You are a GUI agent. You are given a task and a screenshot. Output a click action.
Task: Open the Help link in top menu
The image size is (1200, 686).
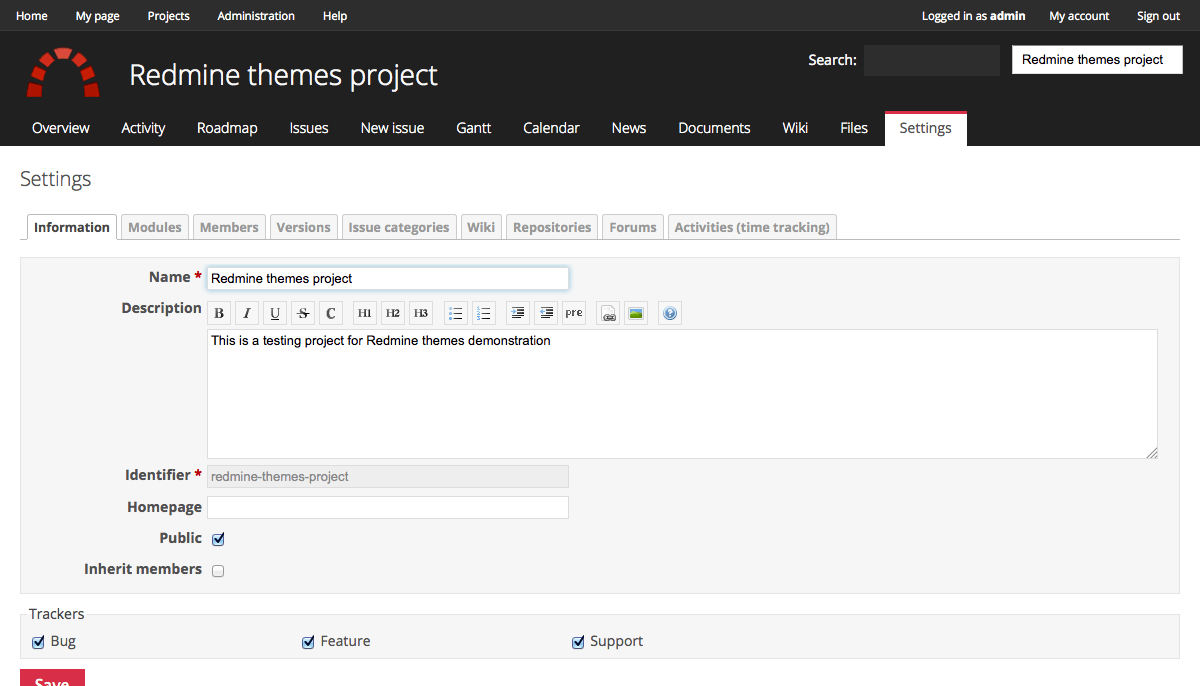coord(335,16)
